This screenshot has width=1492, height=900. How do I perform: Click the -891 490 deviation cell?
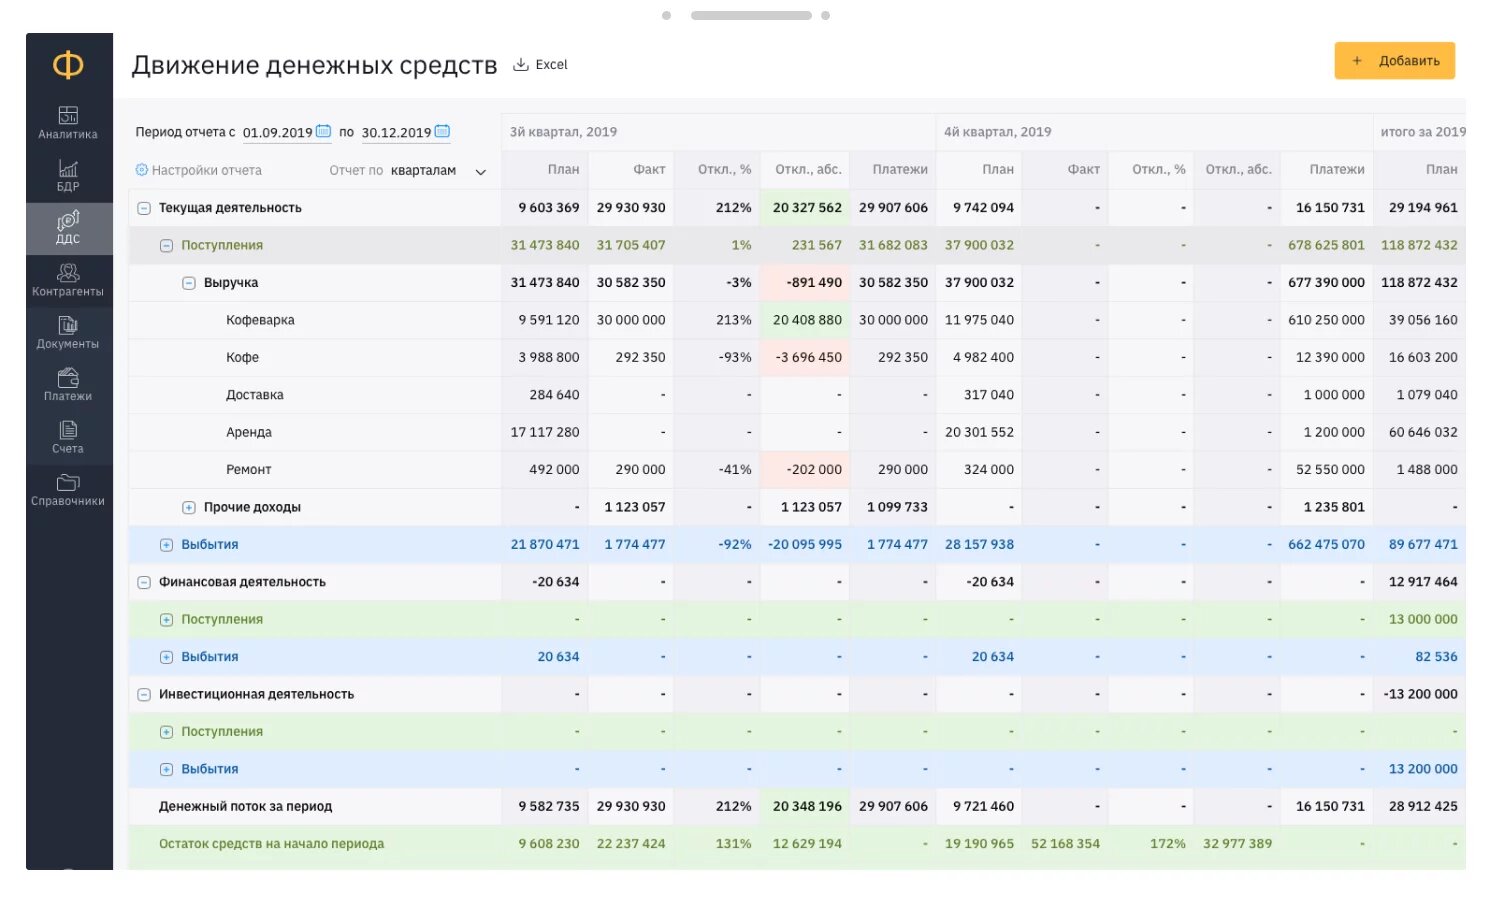click(x=805, y=283)
